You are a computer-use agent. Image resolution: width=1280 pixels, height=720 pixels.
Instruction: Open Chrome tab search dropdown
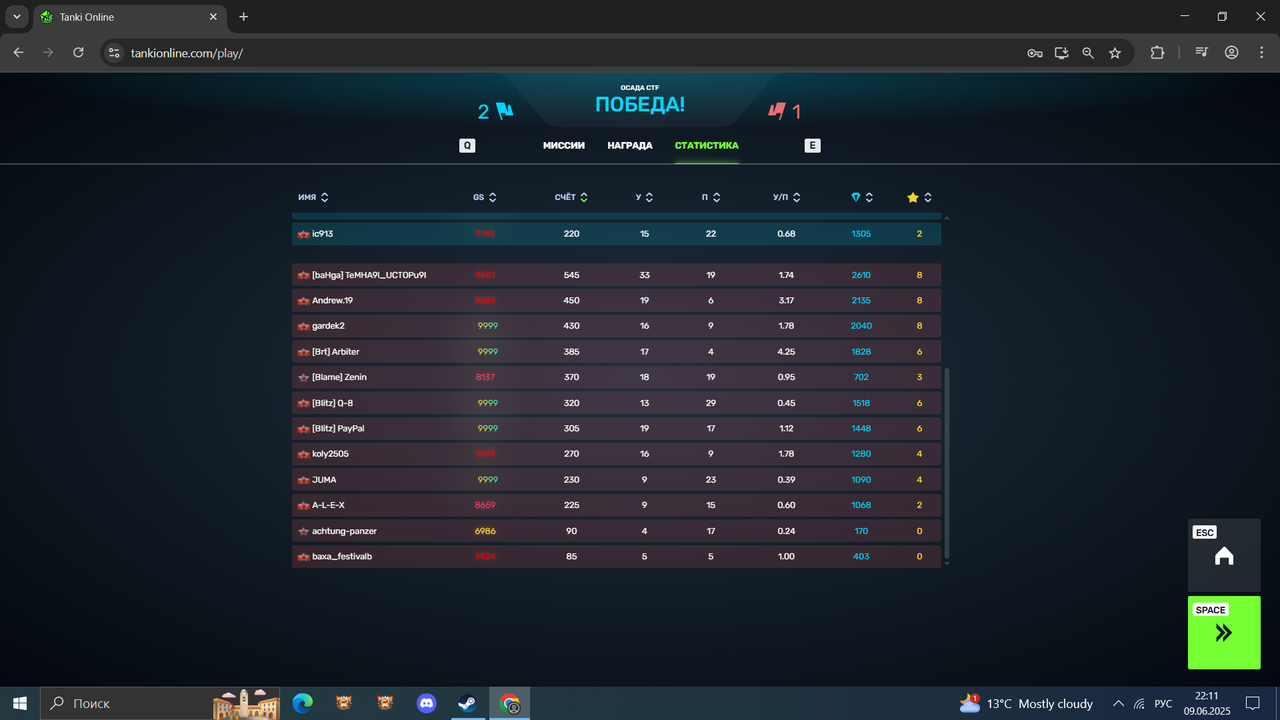pyautogui.click(x=17, y=17)
